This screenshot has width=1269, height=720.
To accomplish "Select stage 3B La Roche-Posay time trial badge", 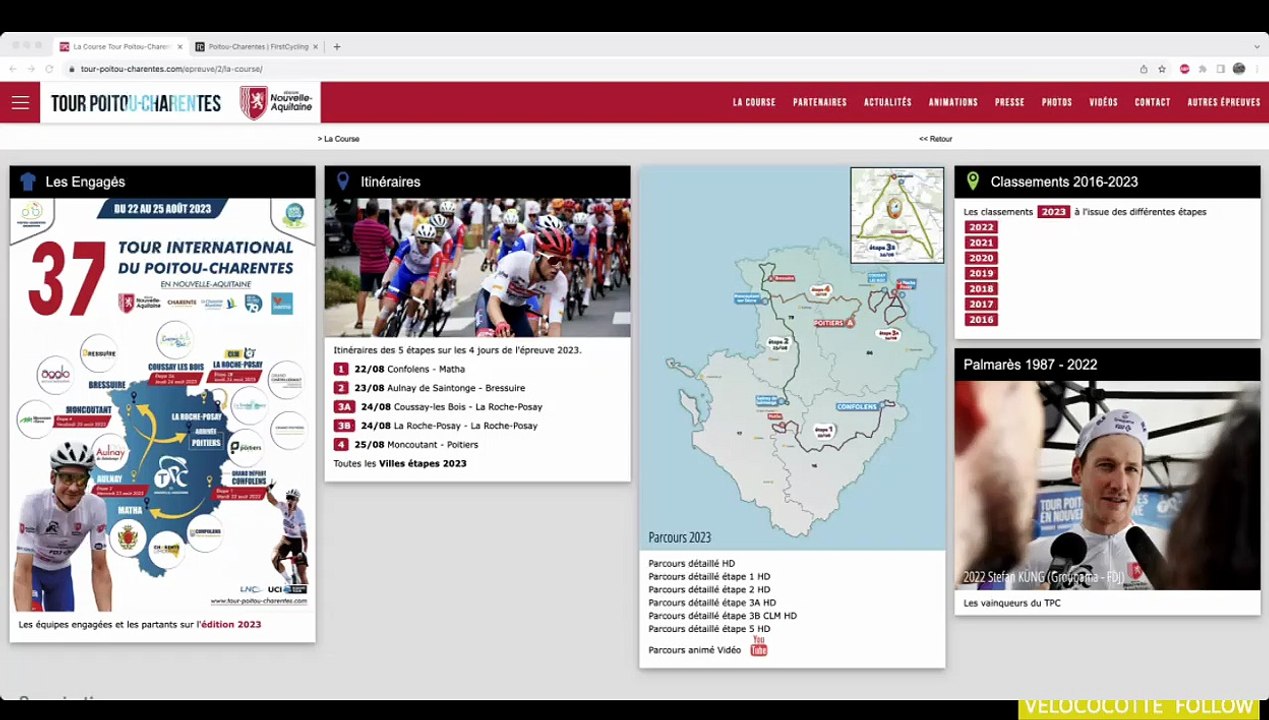I will coord(344,425).
